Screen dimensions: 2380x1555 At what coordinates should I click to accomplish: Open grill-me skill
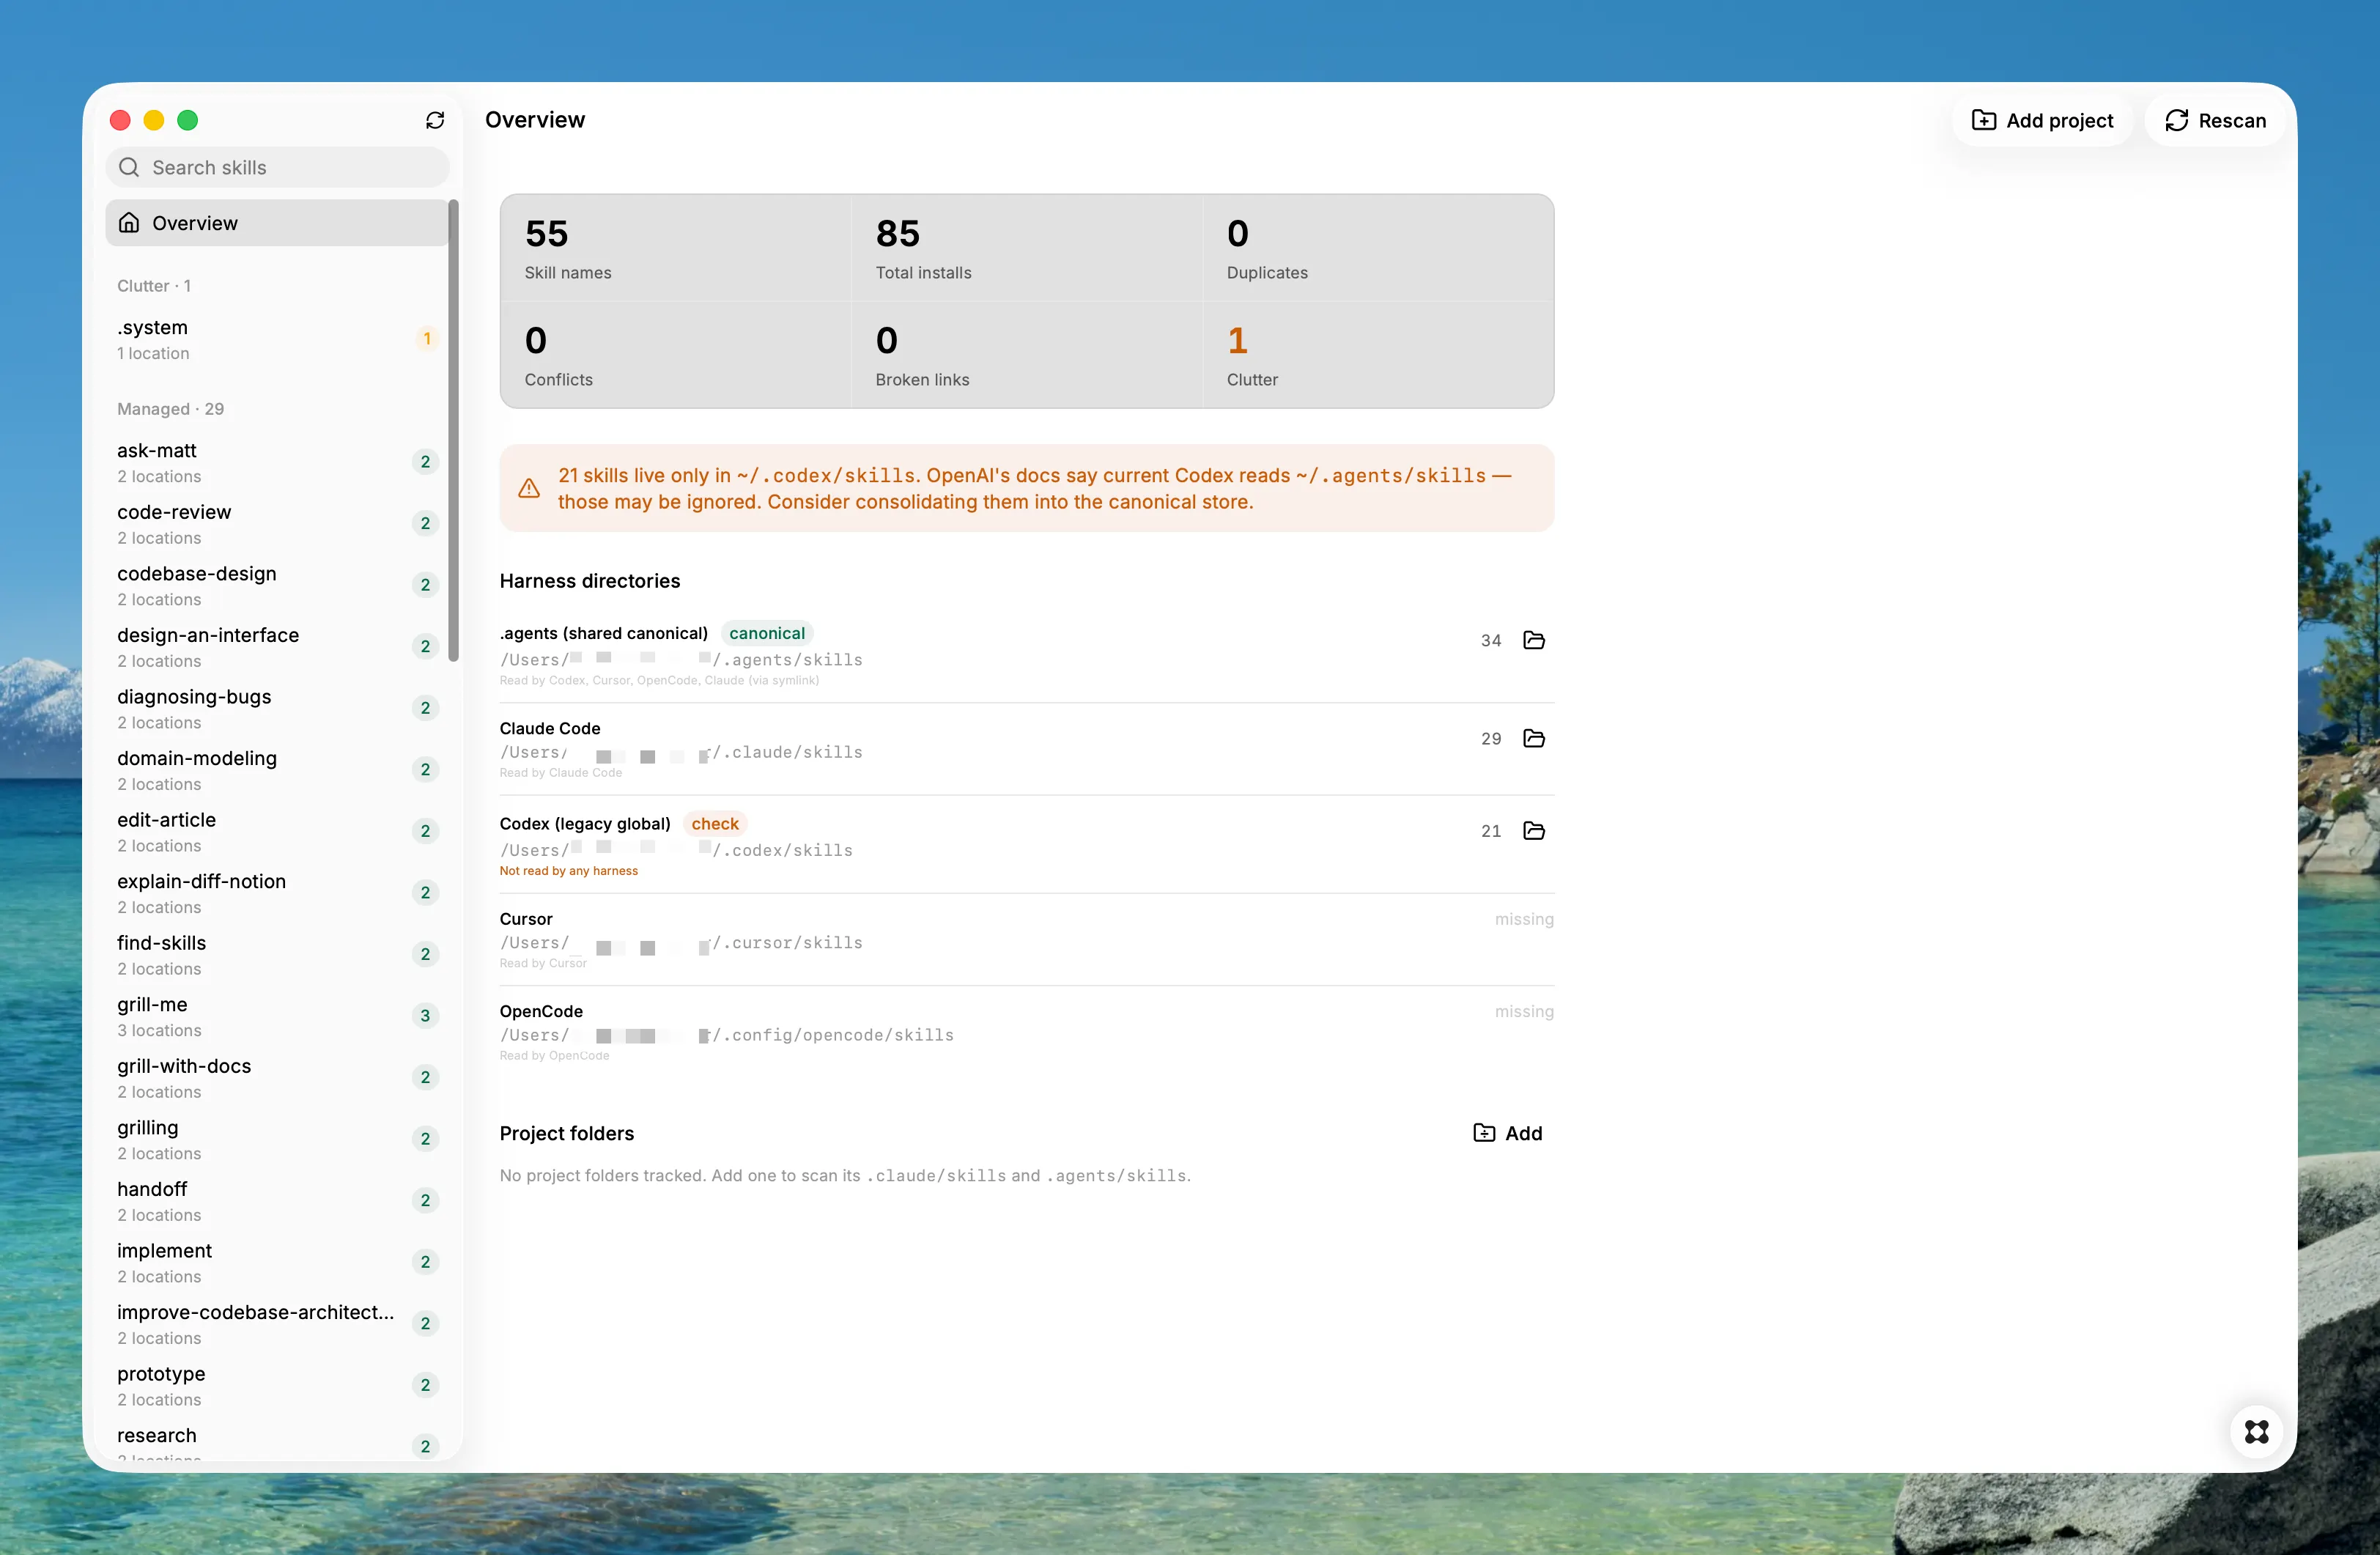click(277, 1016)
